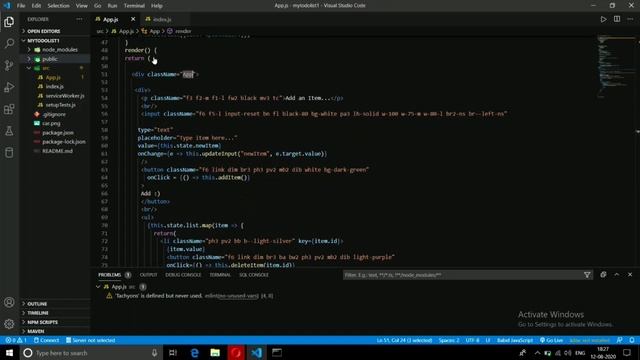
Task: Open the Extensions view
Action: [9, 109]
